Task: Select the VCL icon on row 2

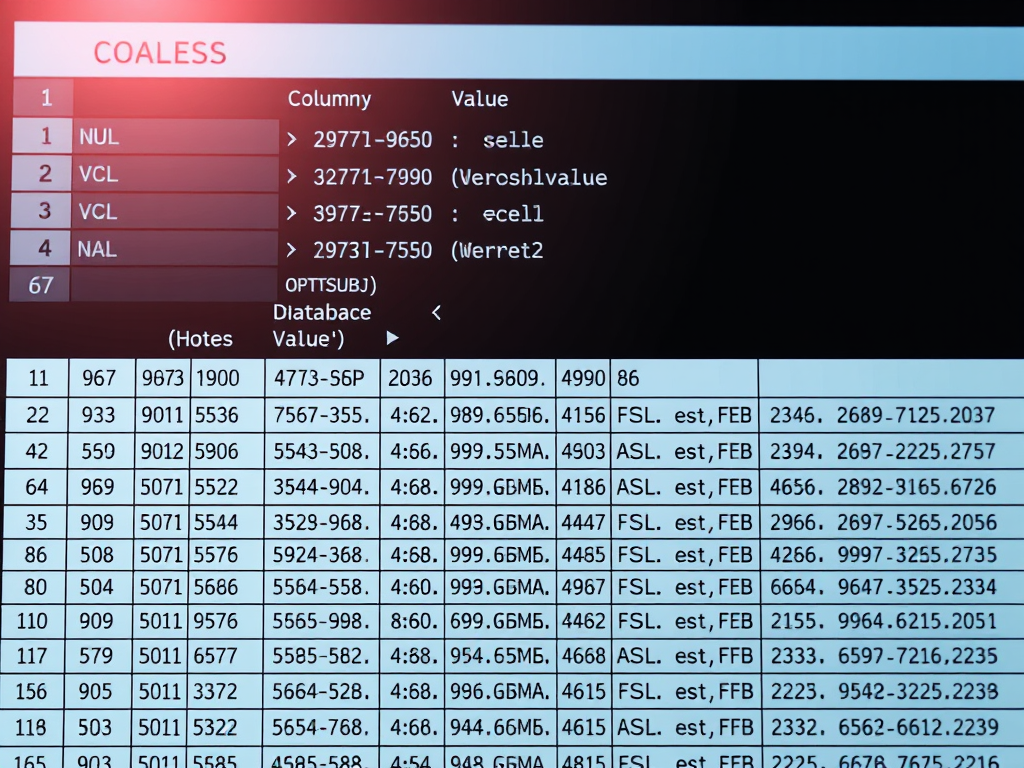Action: [x=97, y=174]
